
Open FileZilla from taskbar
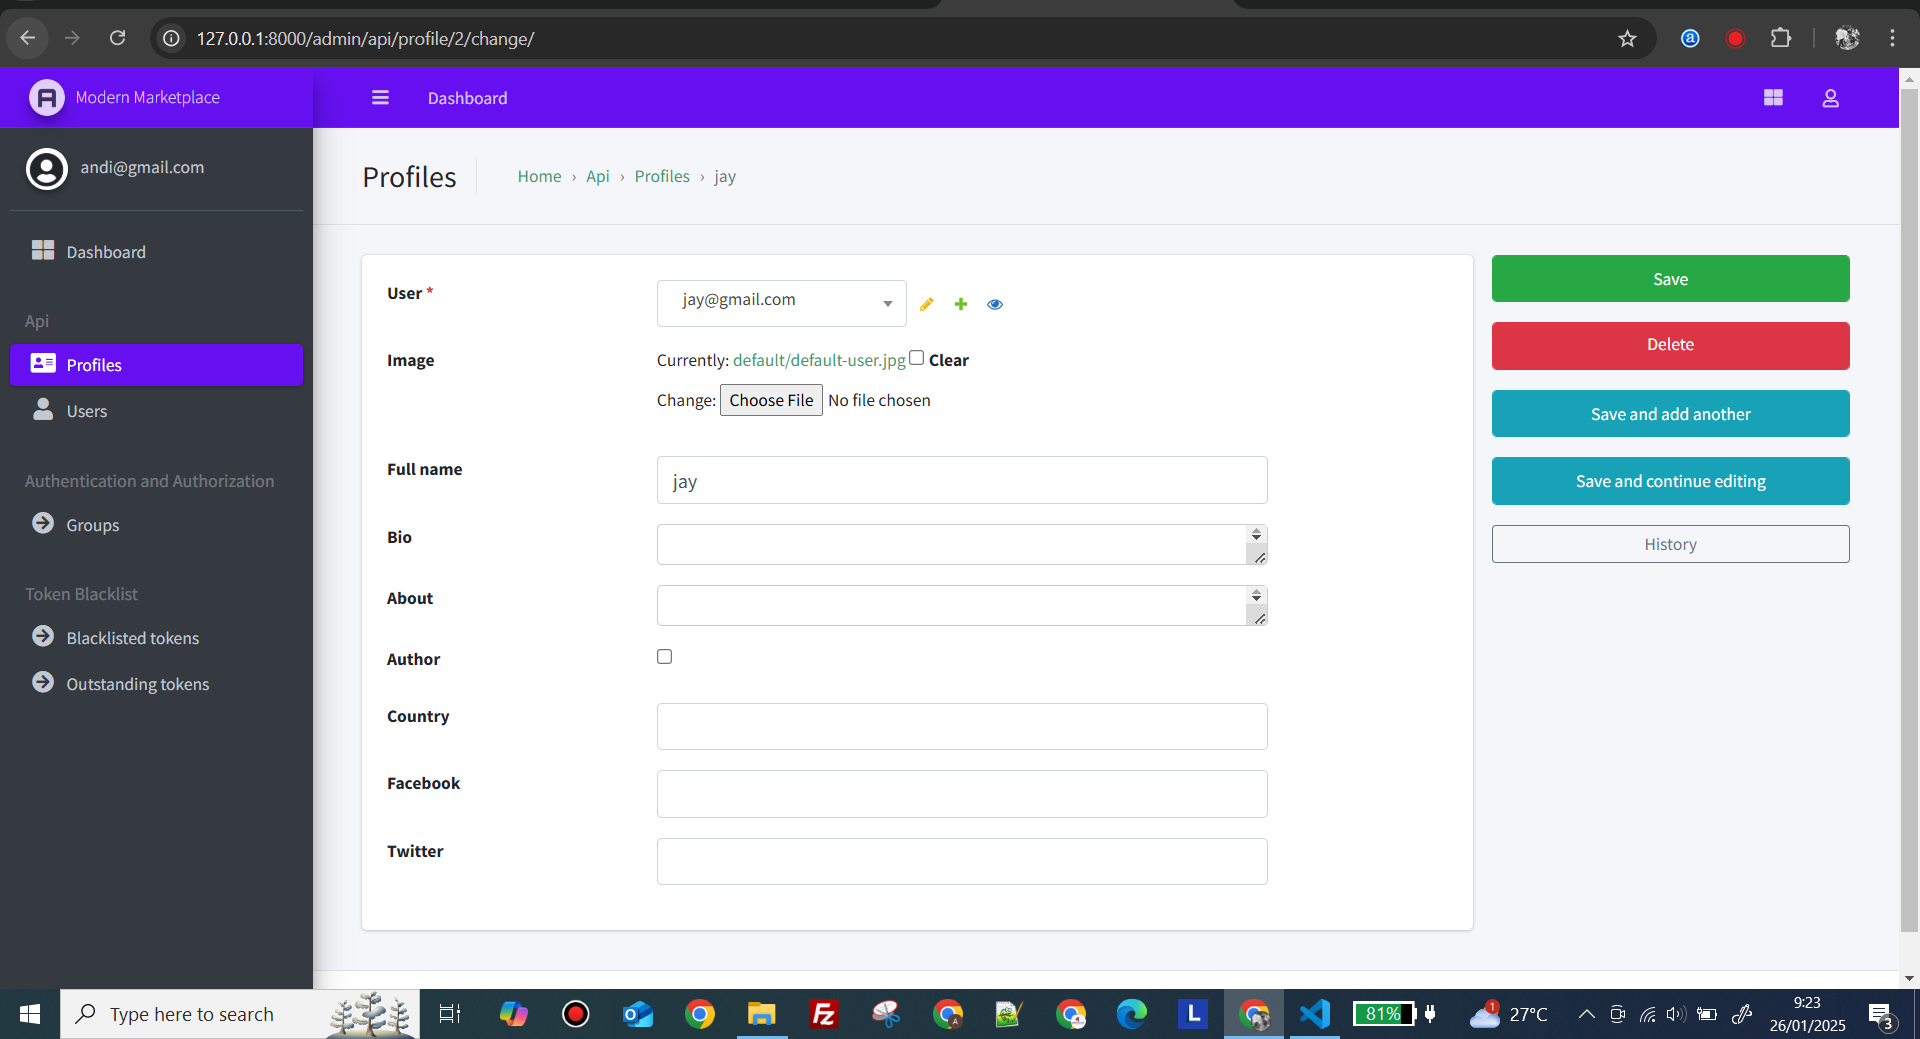pos(824,1014)
